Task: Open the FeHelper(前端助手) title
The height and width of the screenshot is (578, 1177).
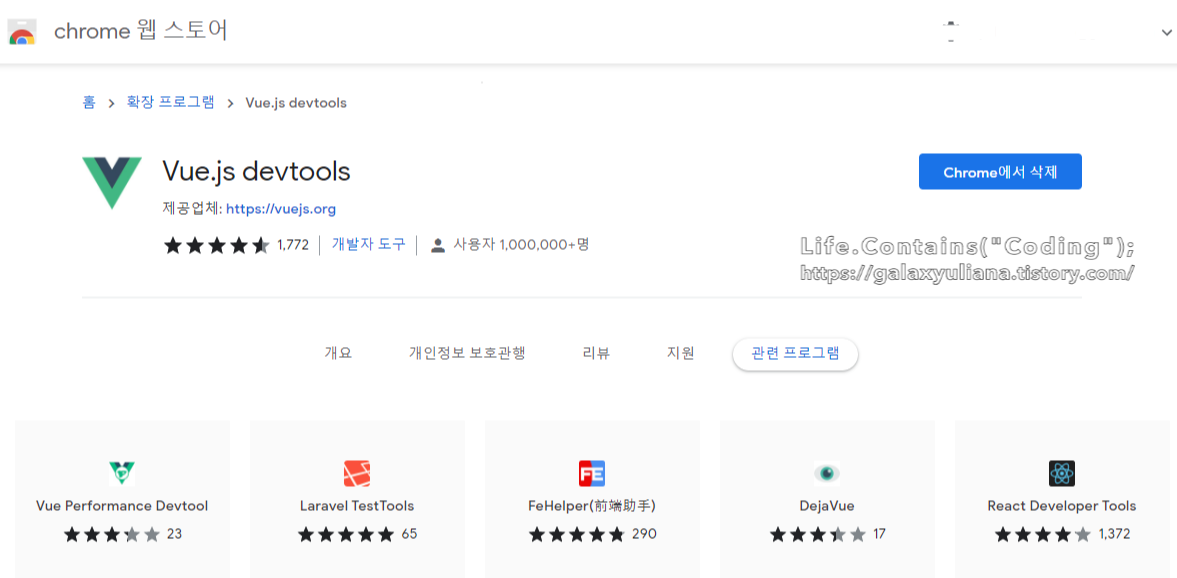Action: click(x=592, y=506)
